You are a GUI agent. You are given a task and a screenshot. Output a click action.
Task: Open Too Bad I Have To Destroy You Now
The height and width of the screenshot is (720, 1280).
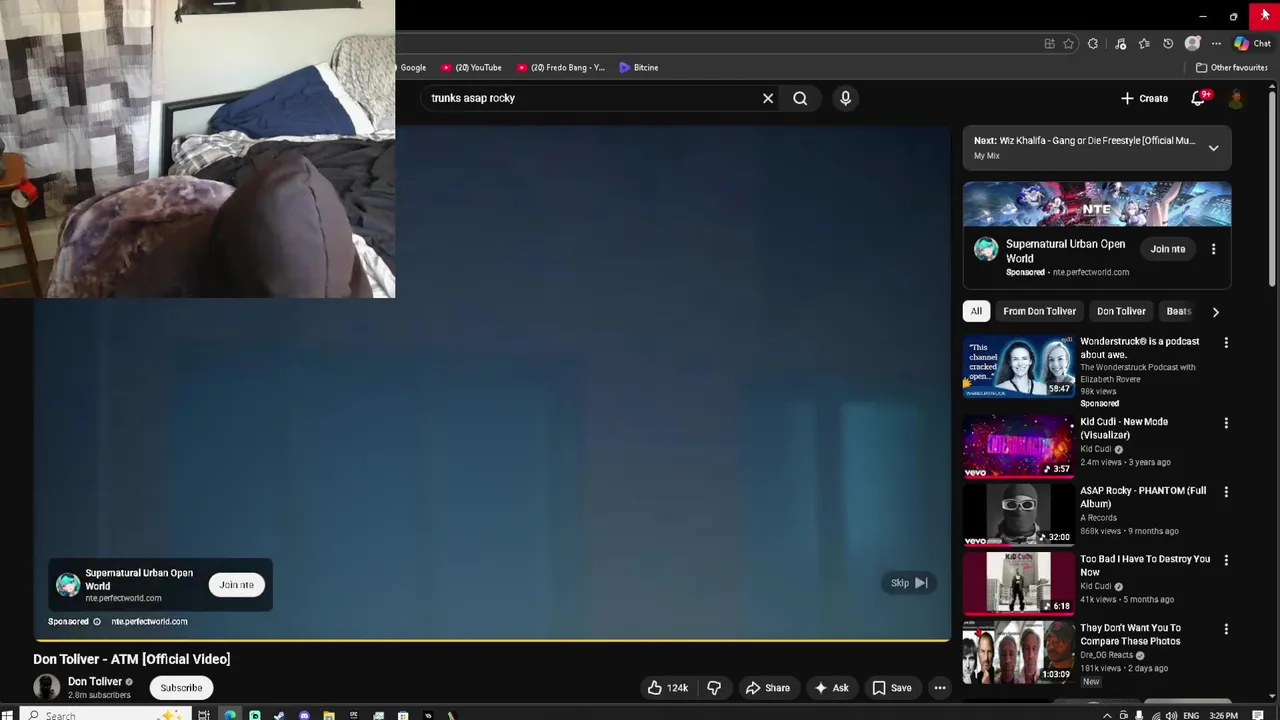1145,565
